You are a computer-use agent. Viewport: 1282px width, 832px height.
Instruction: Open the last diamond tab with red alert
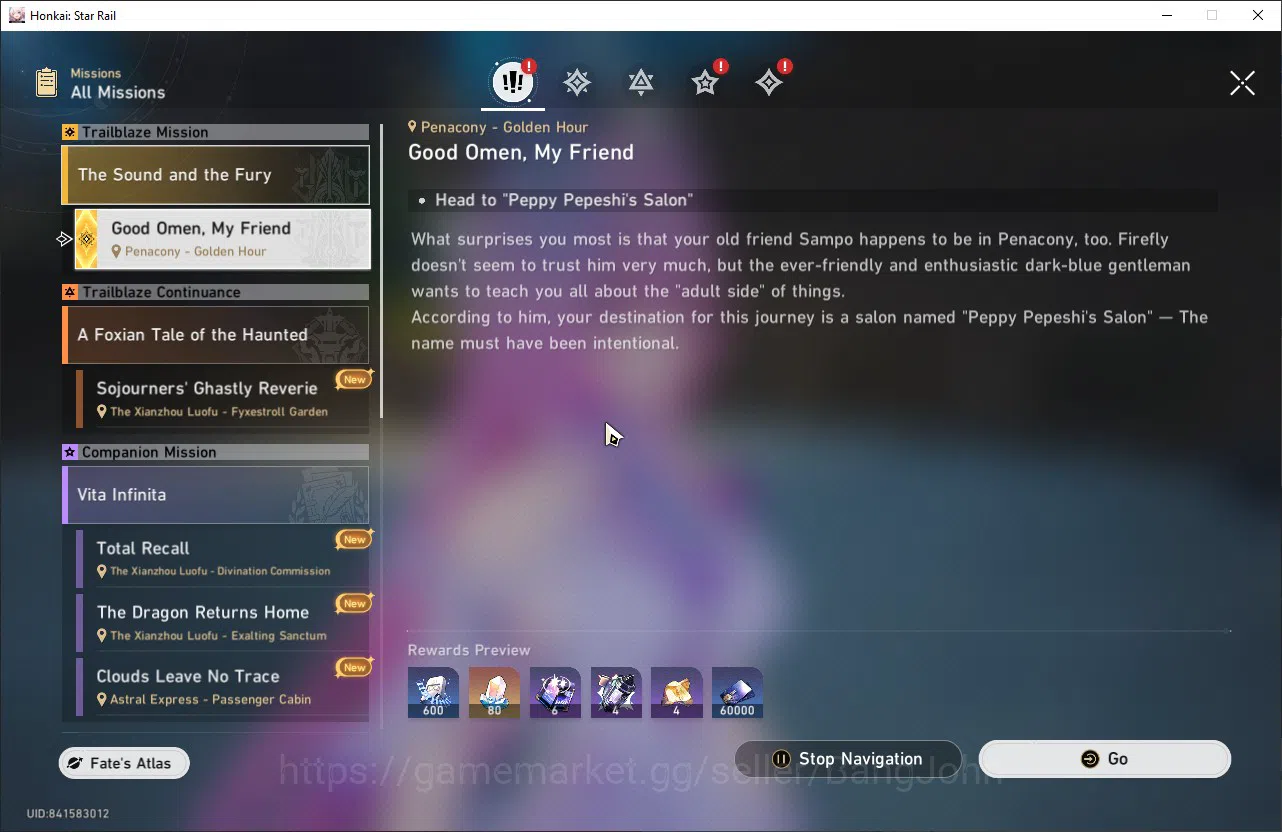[770, 82]
